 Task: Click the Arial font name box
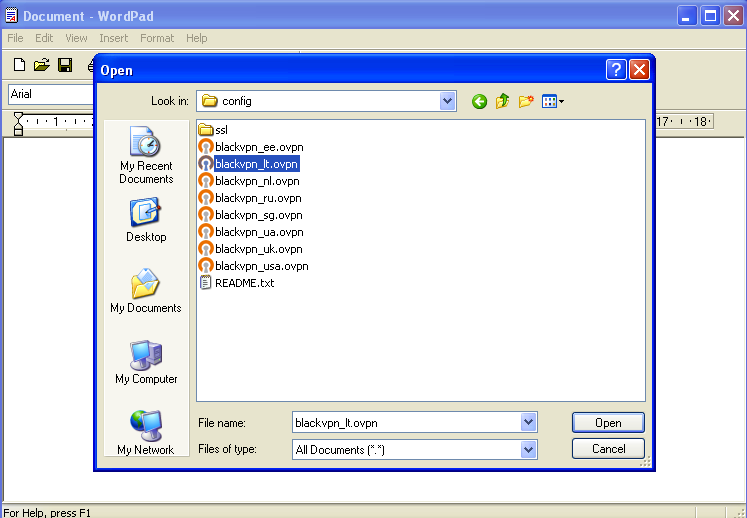pyautogui.click(x=50, y=94)
